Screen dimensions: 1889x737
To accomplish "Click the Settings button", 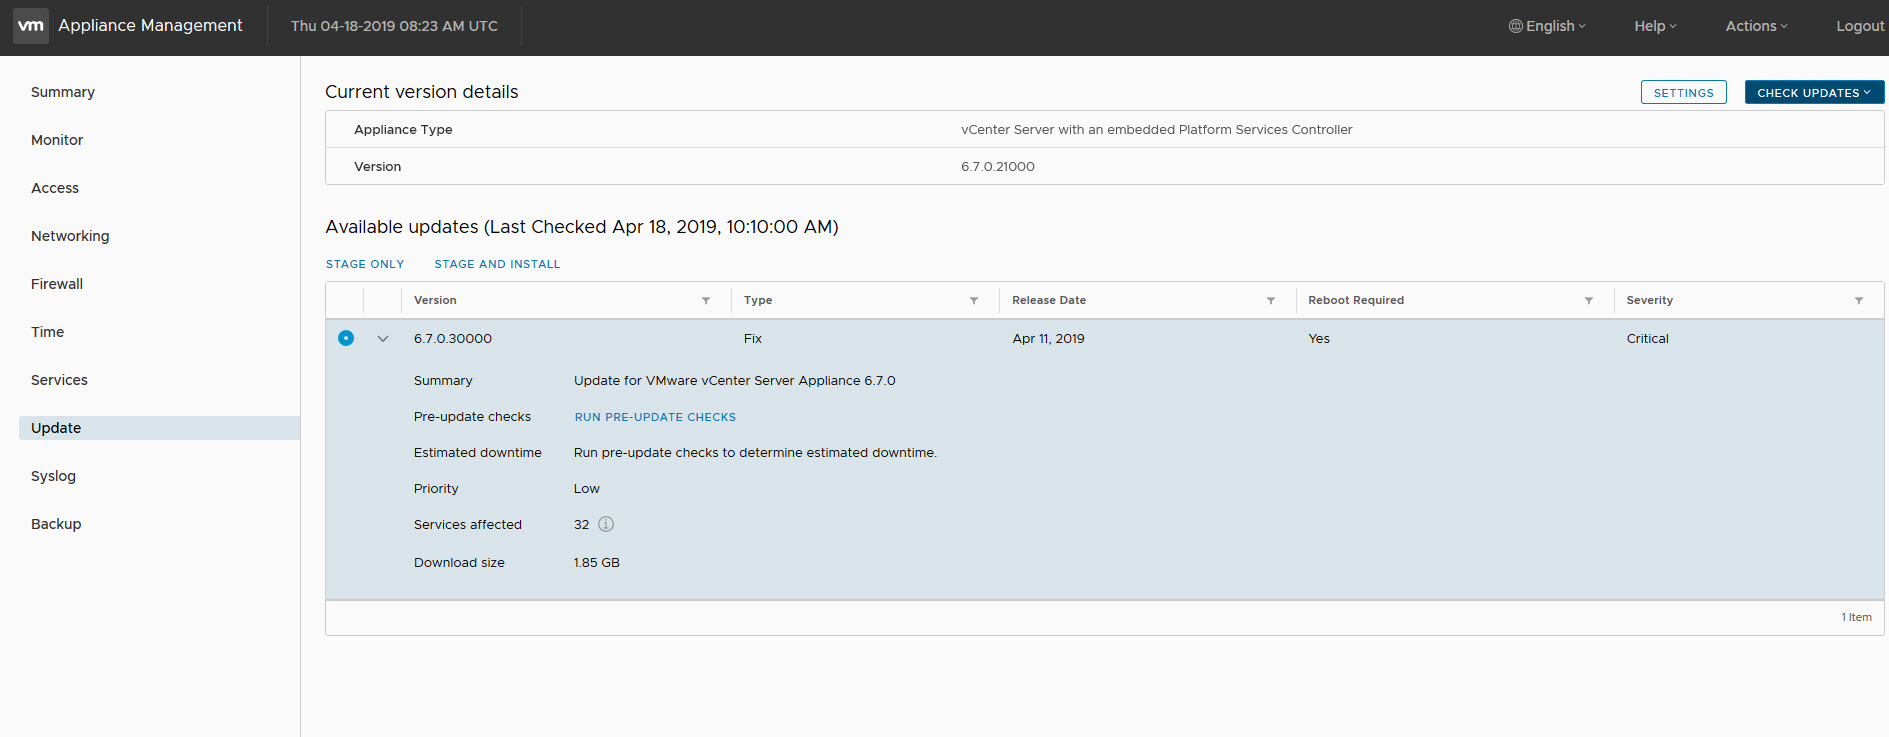I will [1683, 93].
